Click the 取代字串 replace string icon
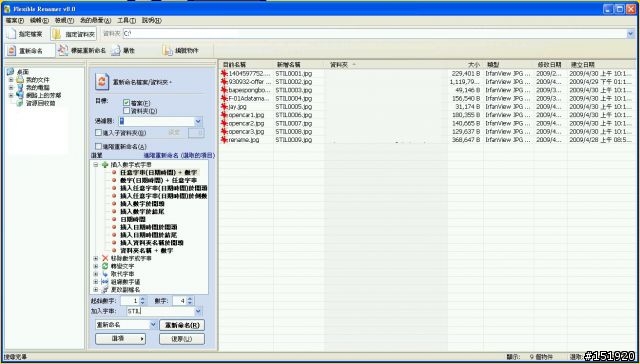This screenshot has height=364, width=640. (105, 274)
